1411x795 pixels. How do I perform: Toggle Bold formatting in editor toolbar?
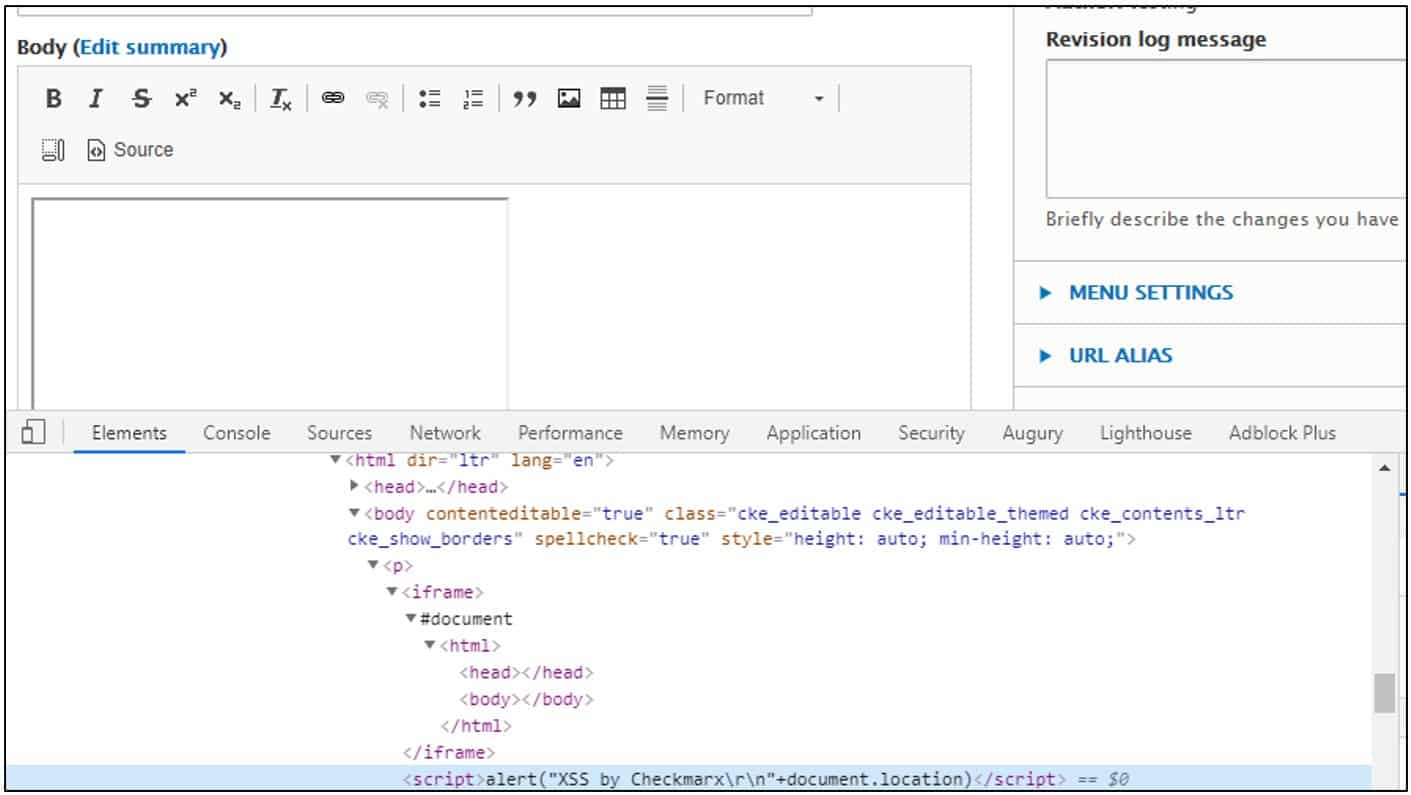[54, 98]
